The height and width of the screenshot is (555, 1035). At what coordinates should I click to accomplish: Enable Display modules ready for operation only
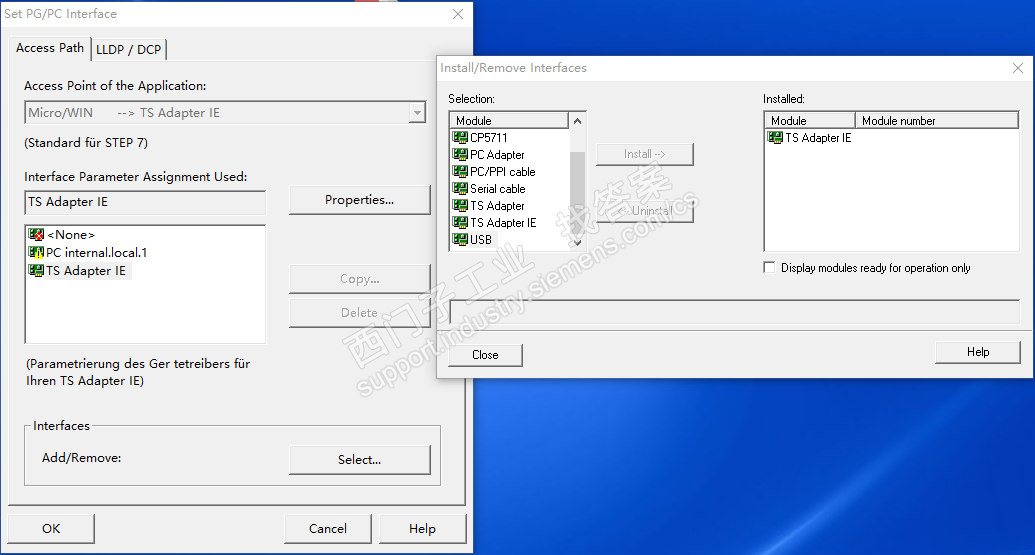[769, 267]
